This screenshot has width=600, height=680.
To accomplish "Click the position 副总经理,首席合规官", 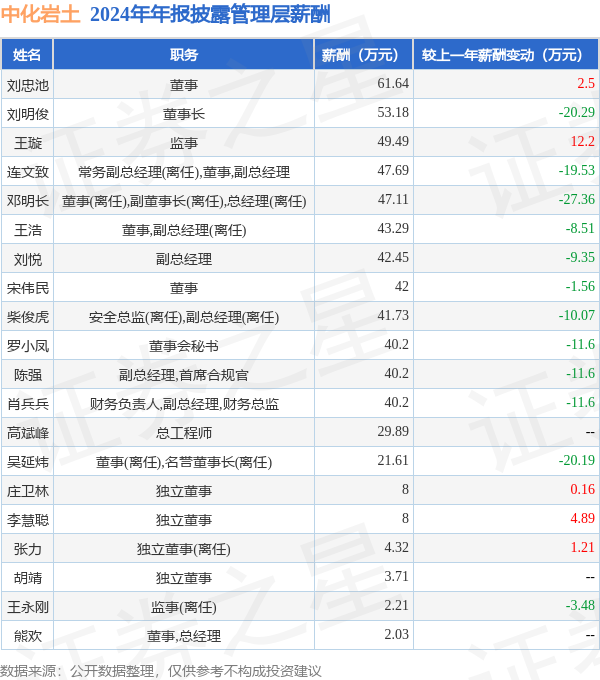I will tap(184, 375).
